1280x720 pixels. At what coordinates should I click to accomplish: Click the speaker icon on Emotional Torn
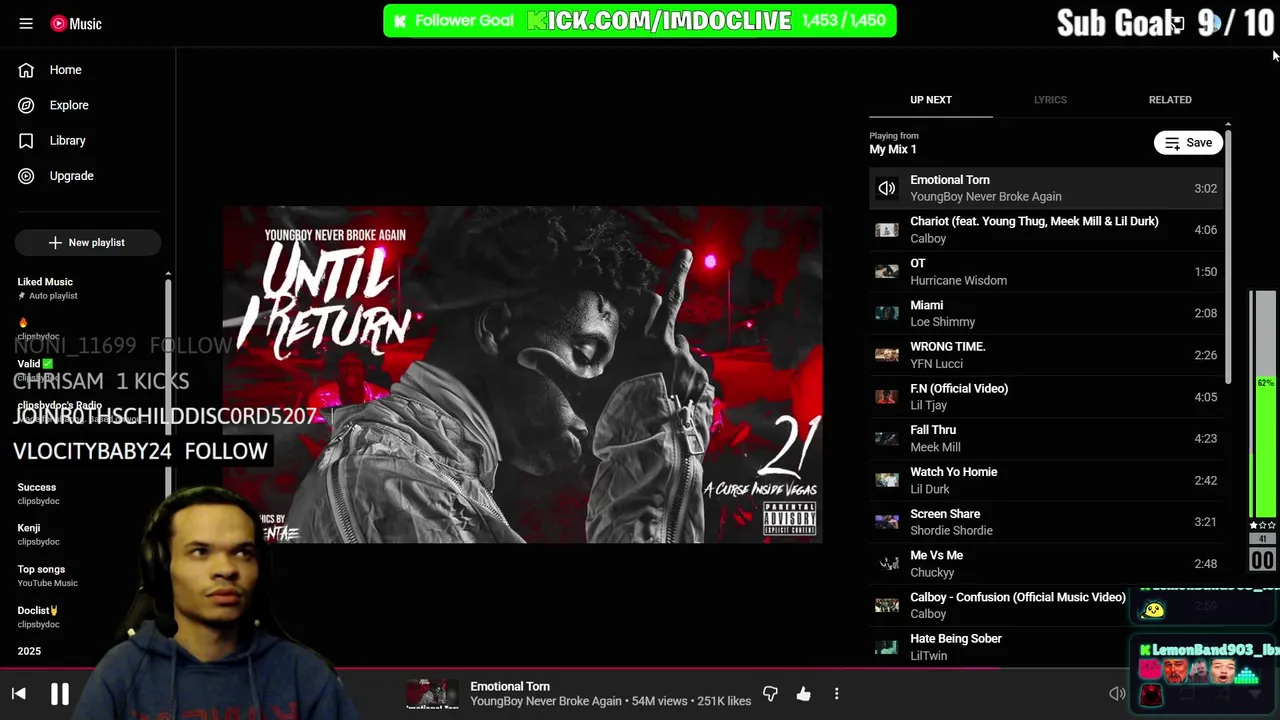coord(886,188)
